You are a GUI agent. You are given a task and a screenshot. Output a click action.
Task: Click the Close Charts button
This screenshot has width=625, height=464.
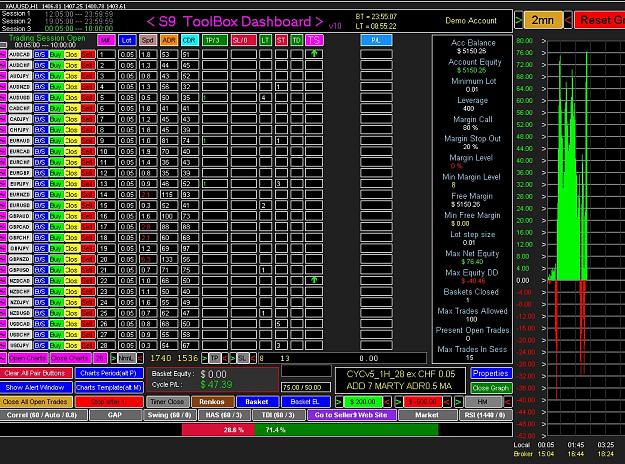click(70, 358)
